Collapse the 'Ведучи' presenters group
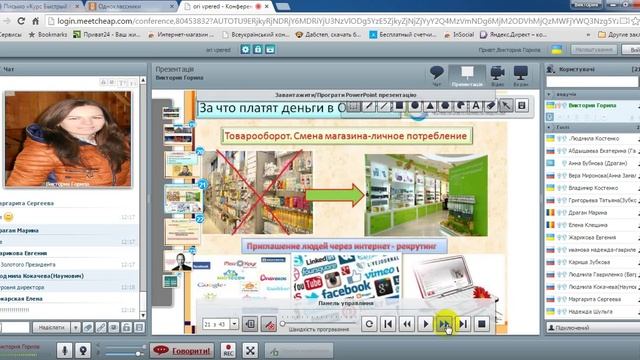640x360 pixels. coord(549,94)
